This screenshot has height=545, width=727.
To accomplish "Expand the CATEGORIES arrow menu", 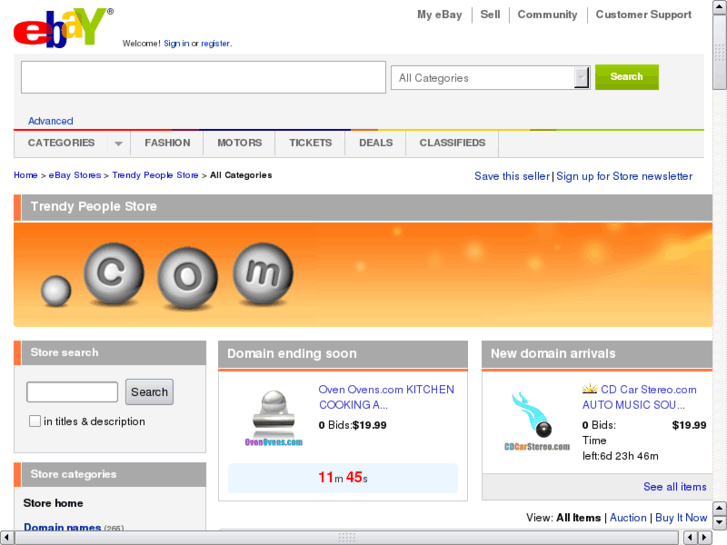I will click(119, 143).
